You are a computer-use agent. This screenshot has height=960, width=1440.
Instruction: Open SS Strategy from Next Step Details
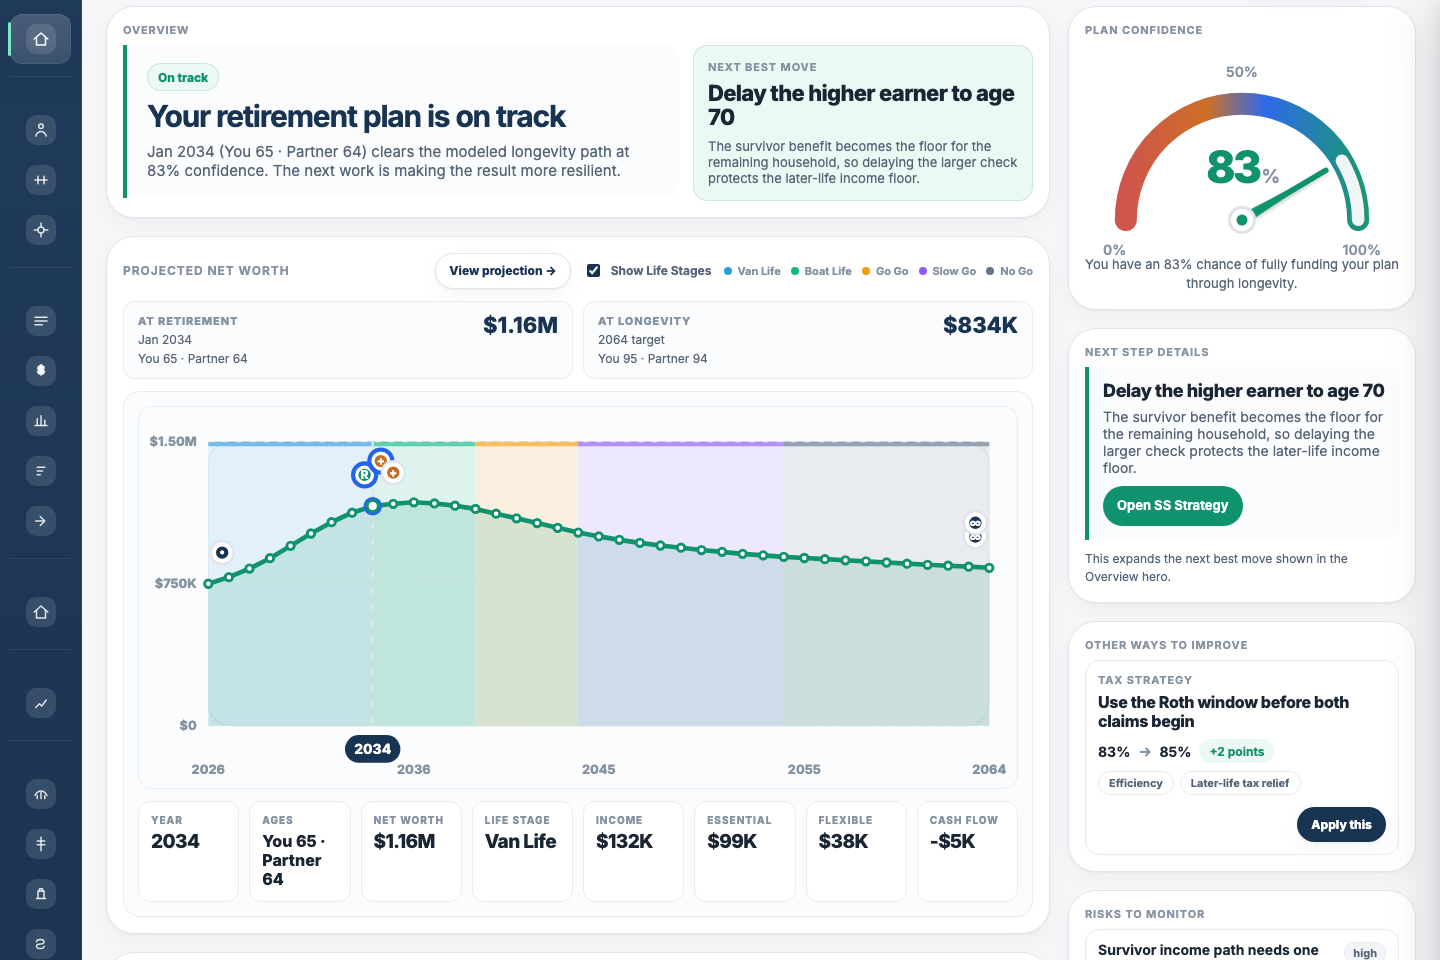[x=1172, y=506]
